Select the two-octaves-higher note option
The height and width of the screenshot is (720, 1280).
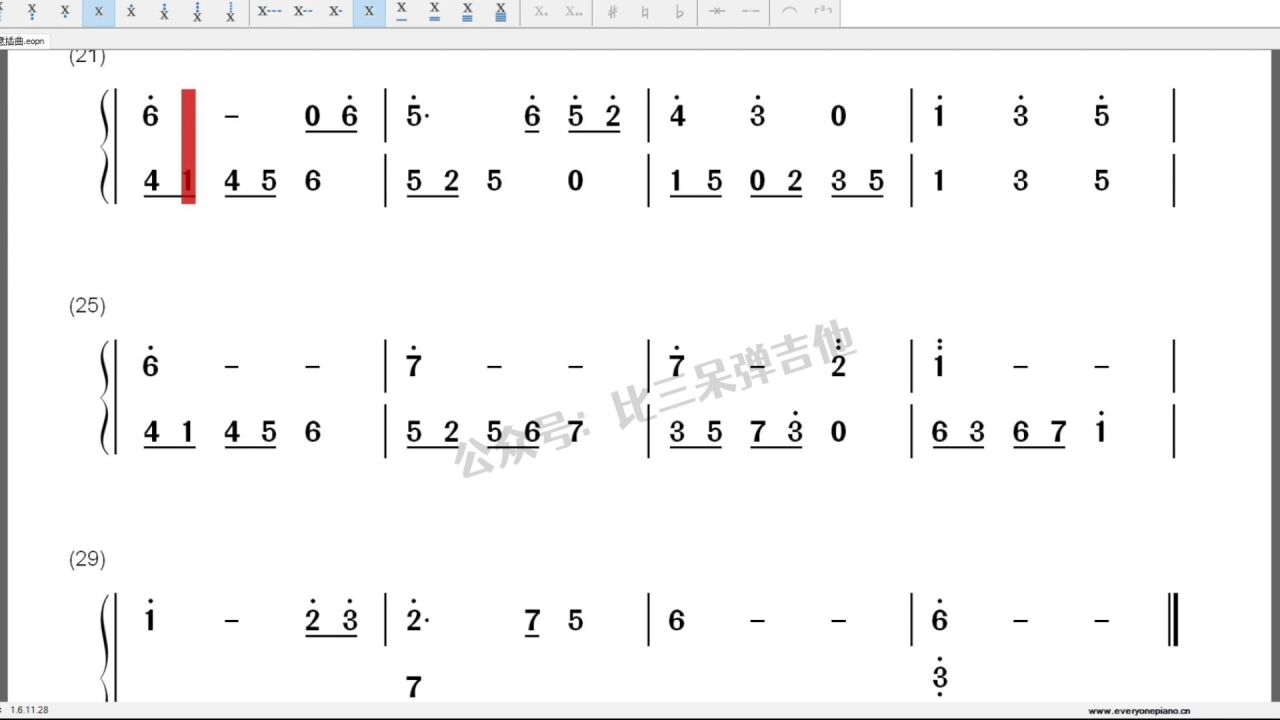(x=164, y=12)
